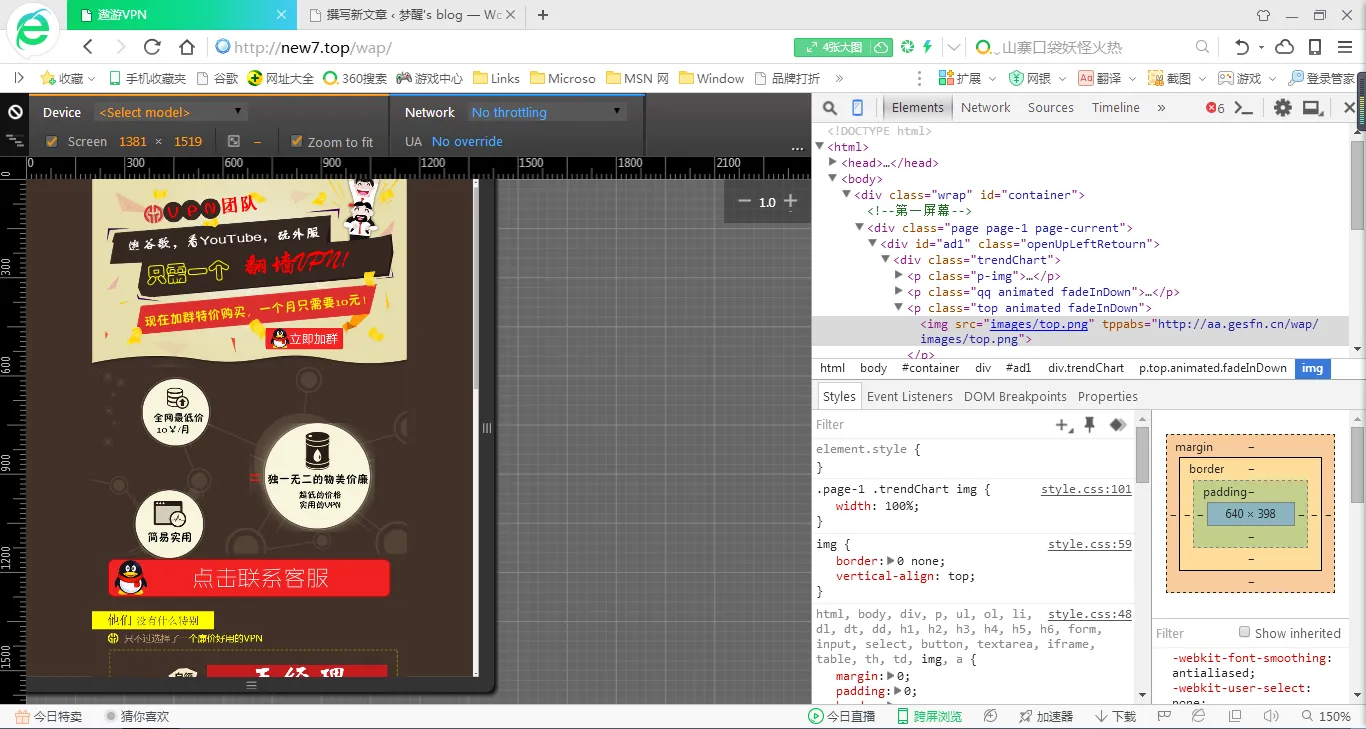Click the 立即加群 button on page
This screenshot has width=1366, height=729.
coord(304,338)
